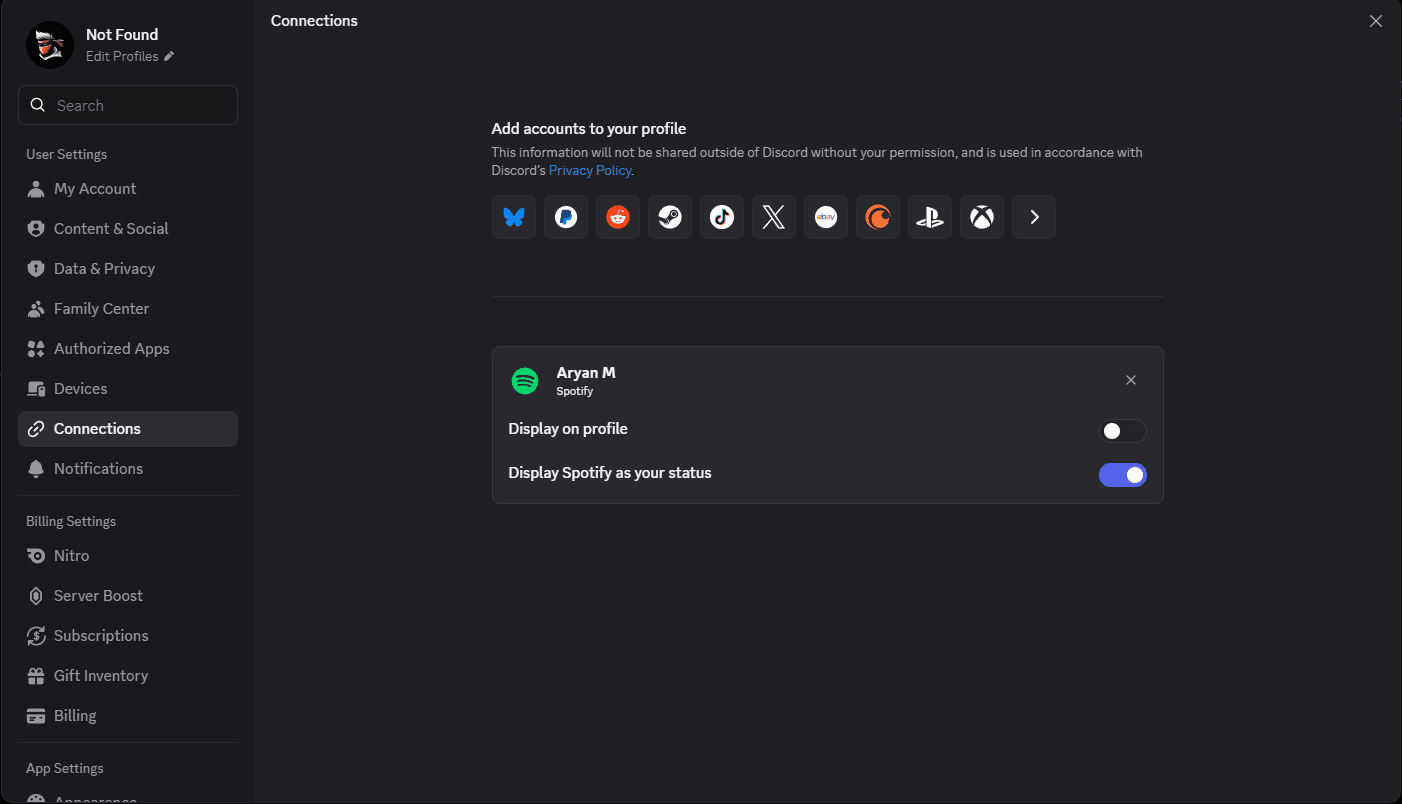Screen dimensions: 1402x804
Task: Open the Nitro billing page
Action: 72,556
